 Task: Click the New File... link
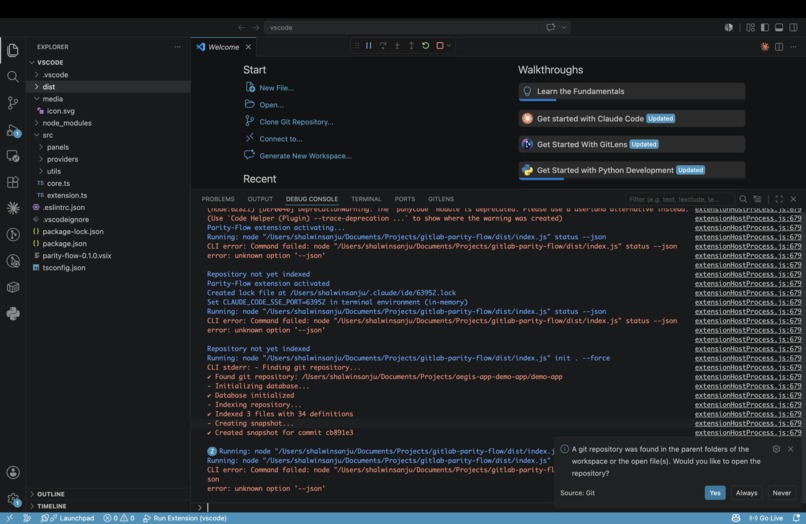pyautogui.click(x=277, y=88)
